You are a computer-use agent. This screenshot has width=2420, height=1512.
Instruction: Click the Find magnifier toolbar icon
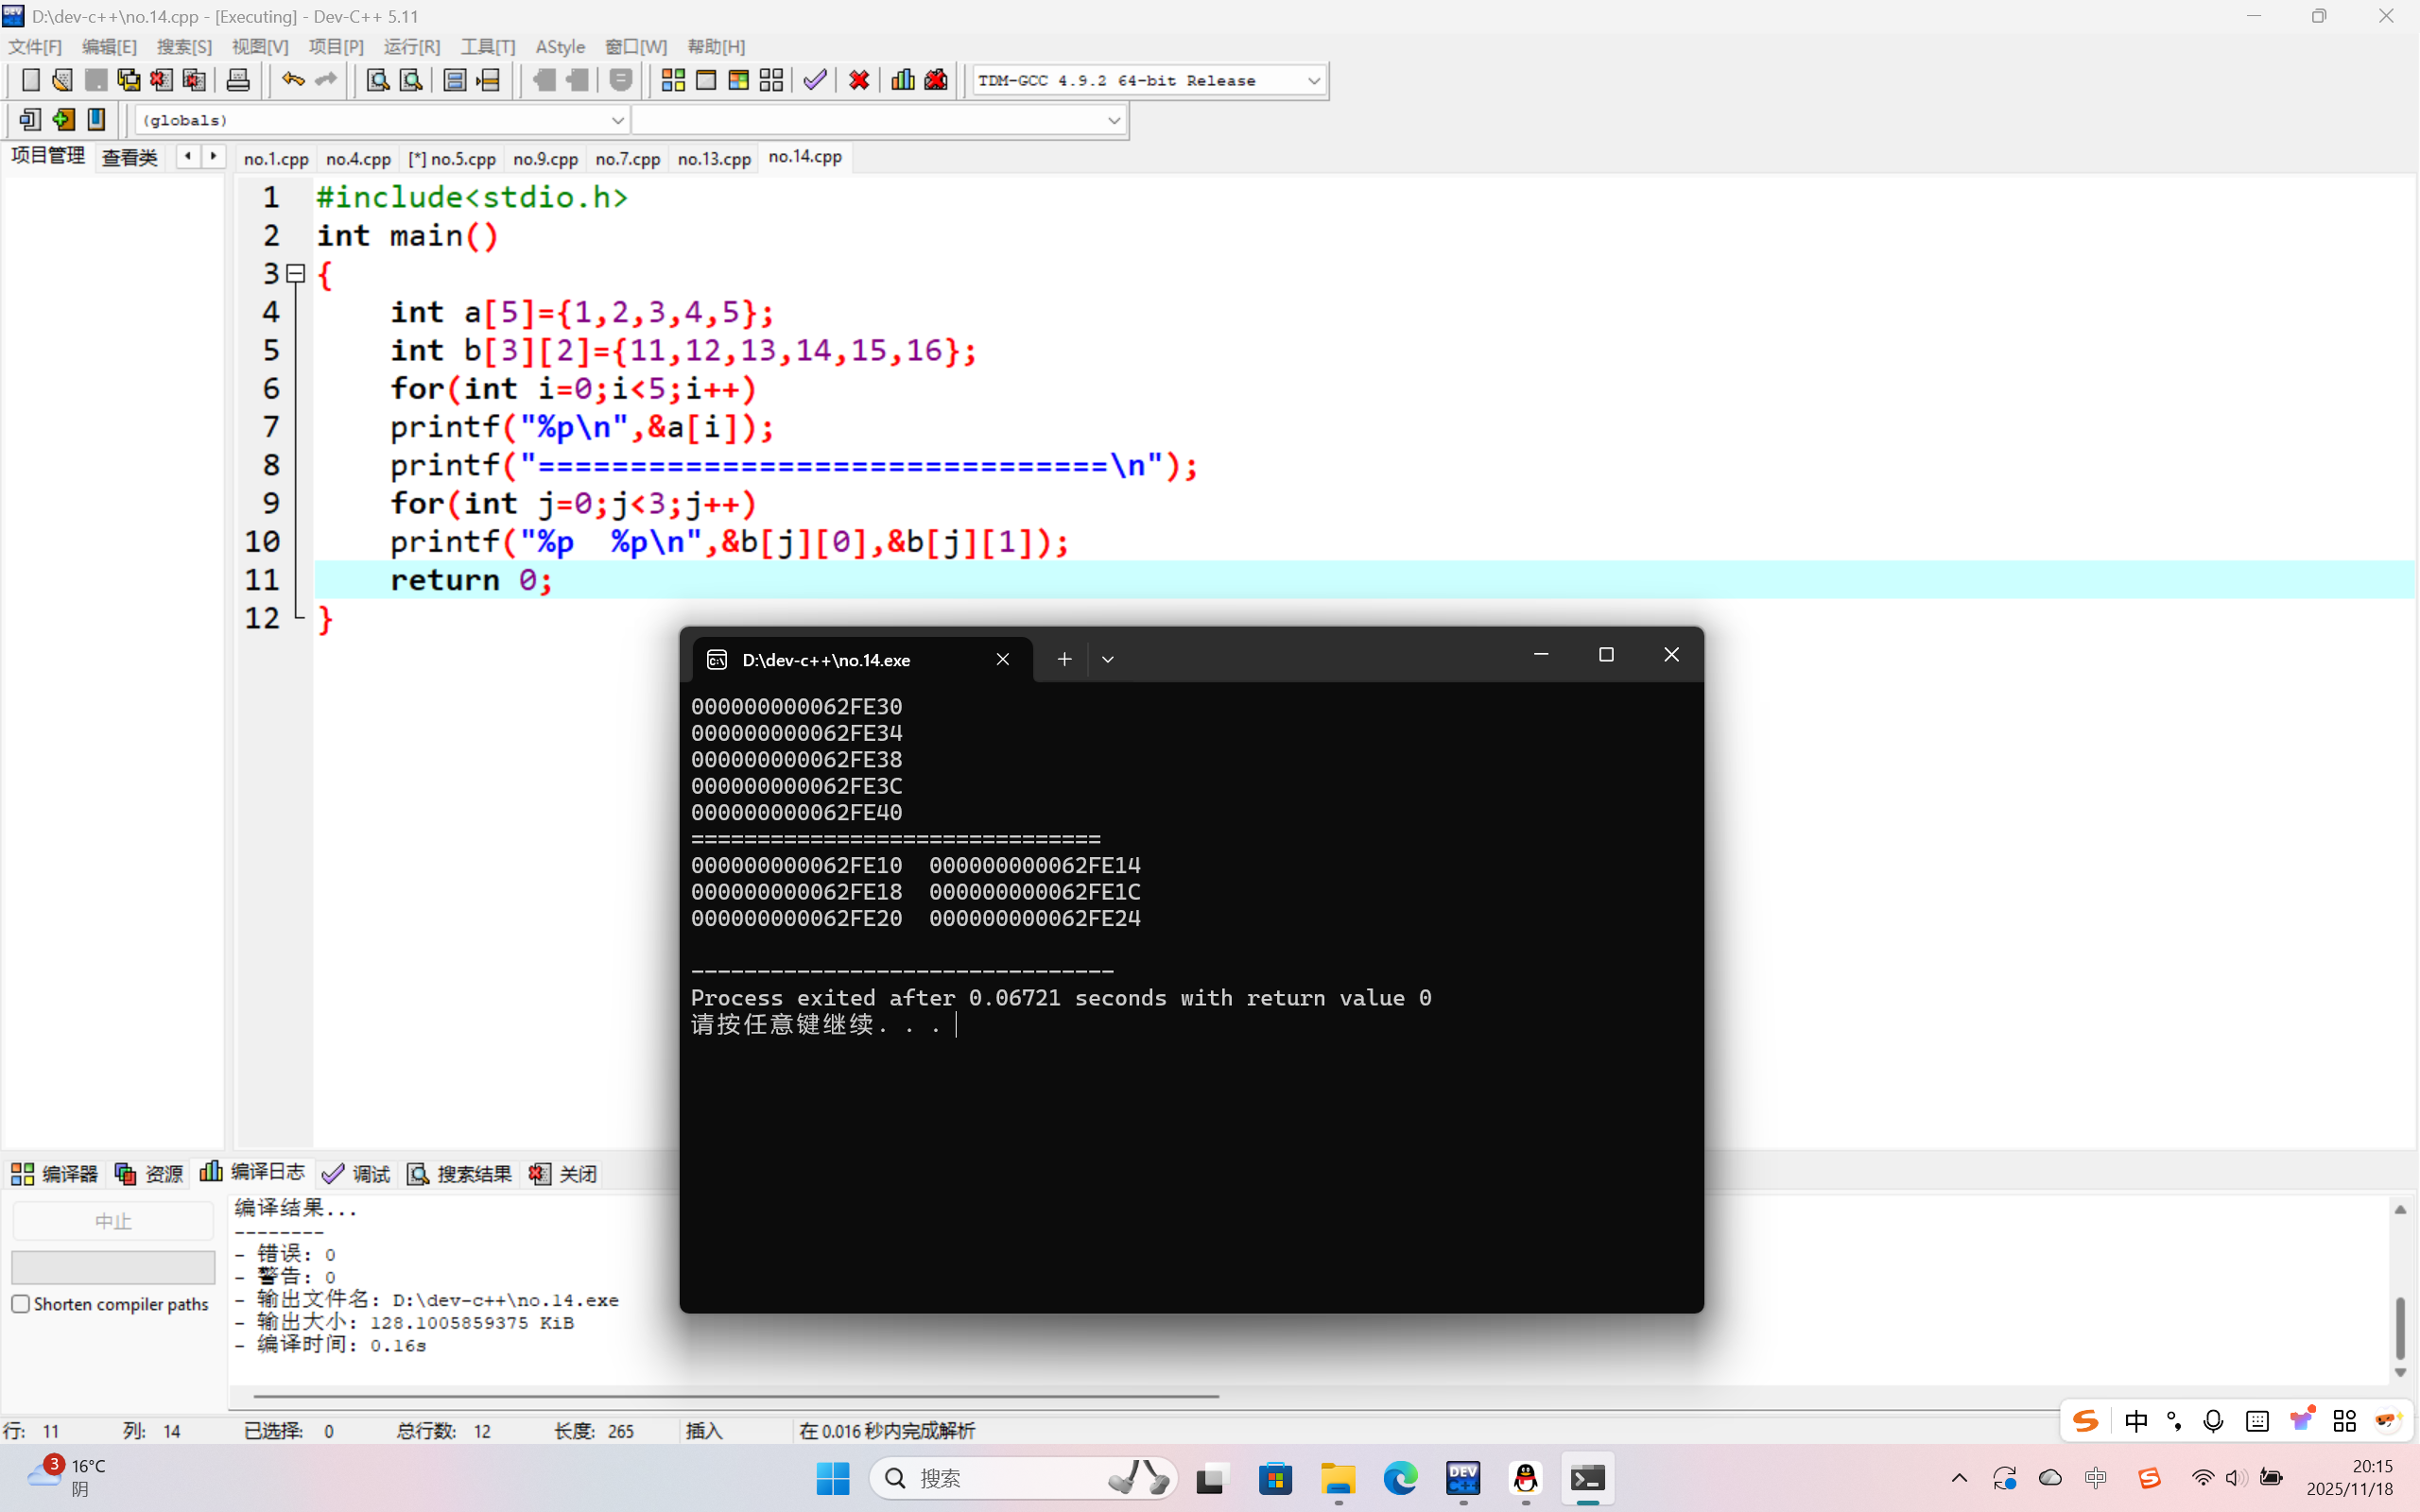pyautogui.click(x=377, y=80)
